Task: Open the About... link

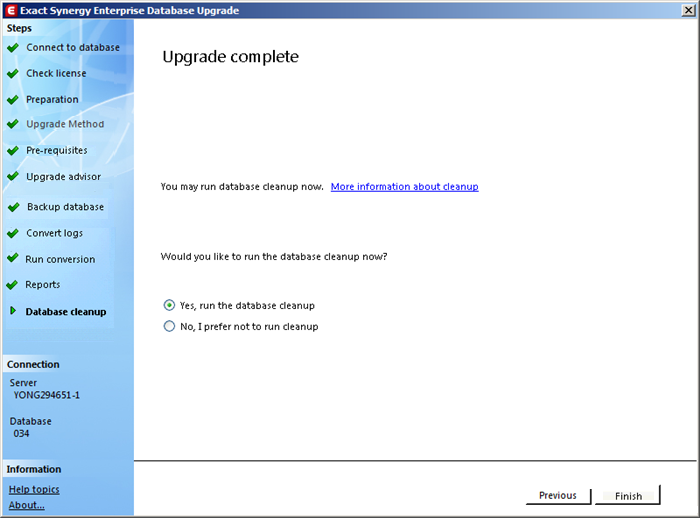Action: tap(26, 505)
